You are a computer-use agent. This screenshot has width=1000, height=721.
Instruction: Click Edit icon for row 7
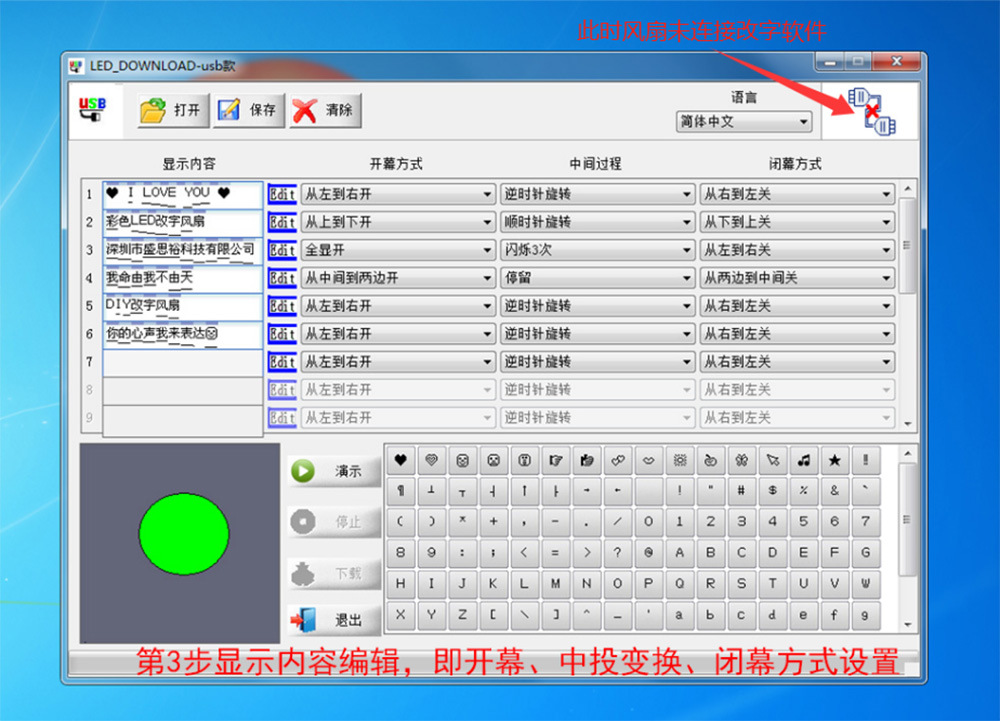282,361
